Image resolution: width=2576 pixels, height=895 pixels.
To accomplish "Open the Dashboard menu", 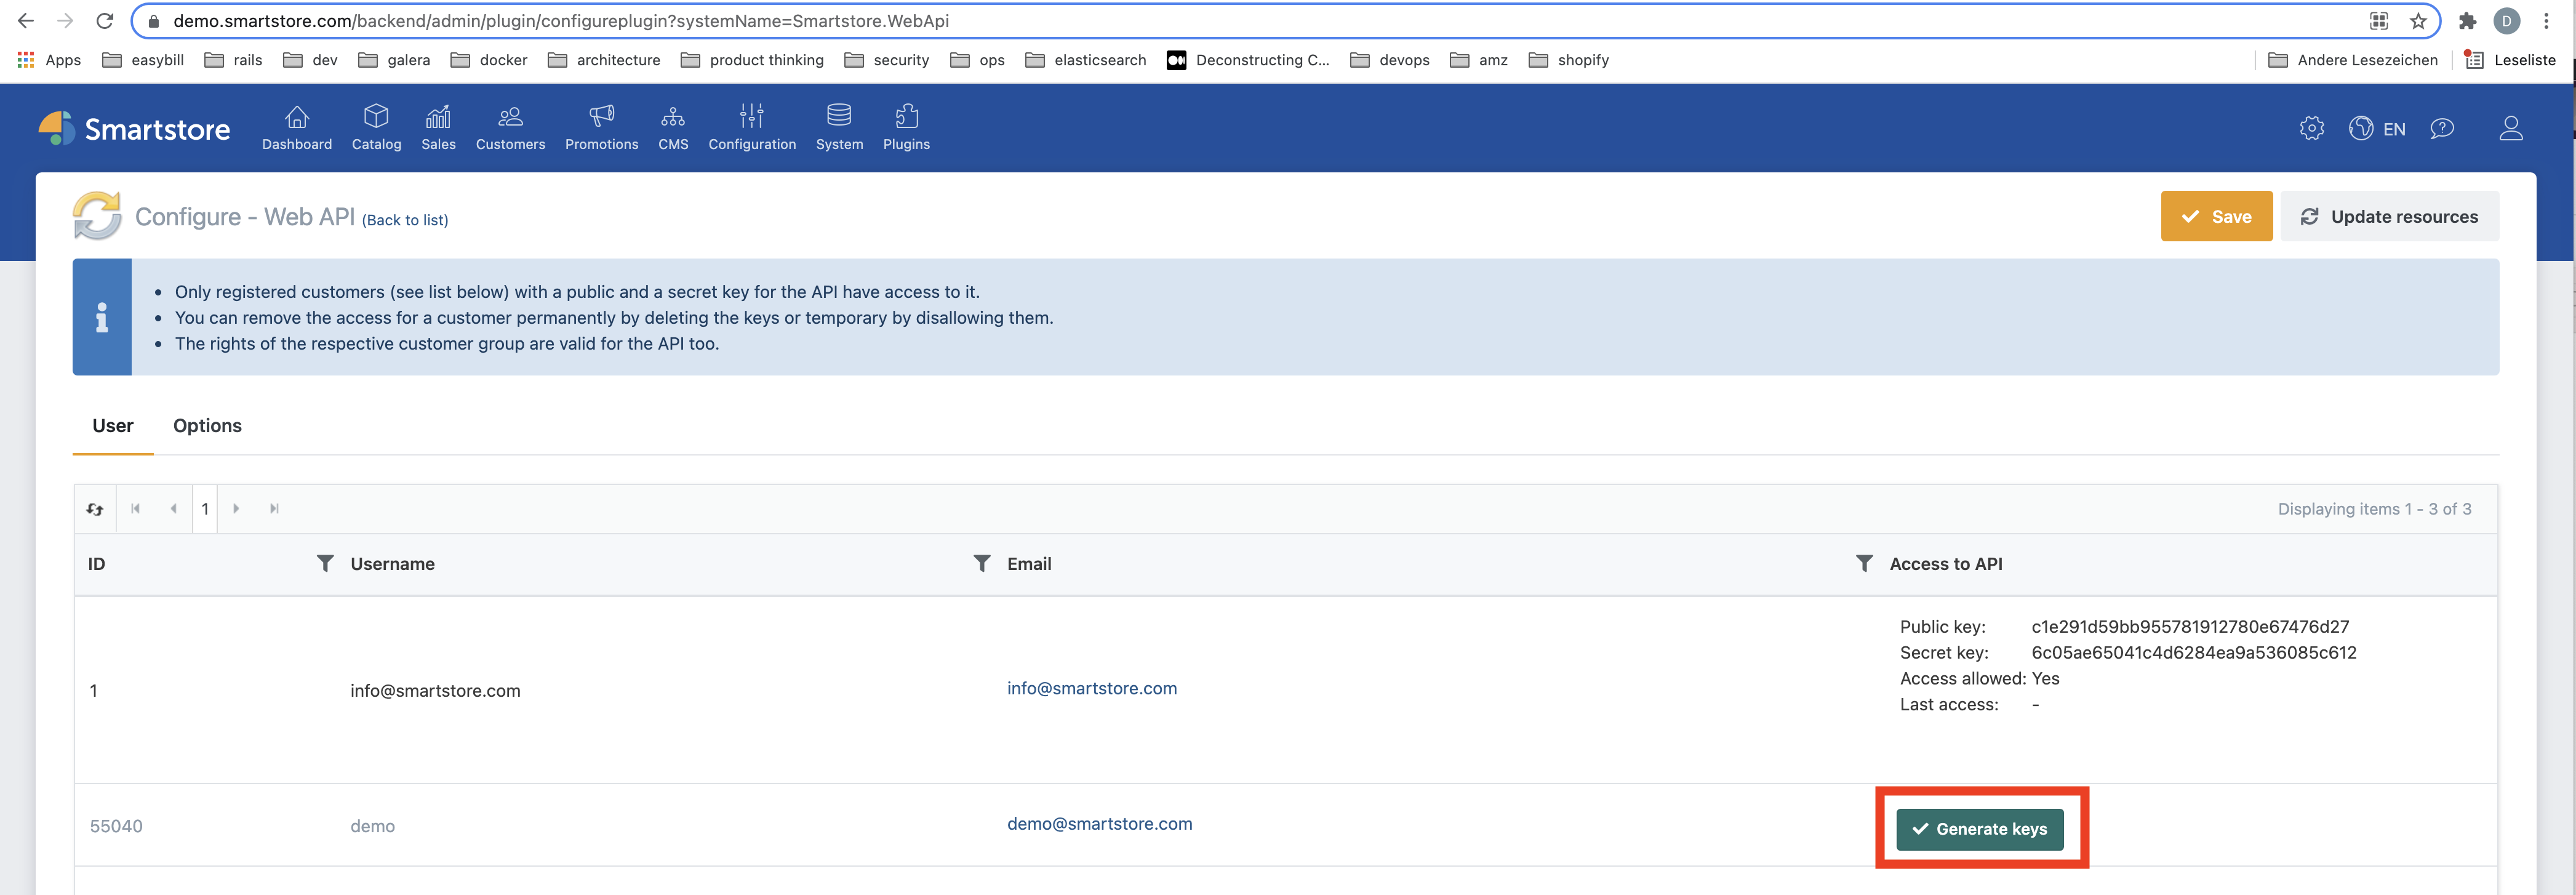I will [297, 128].
